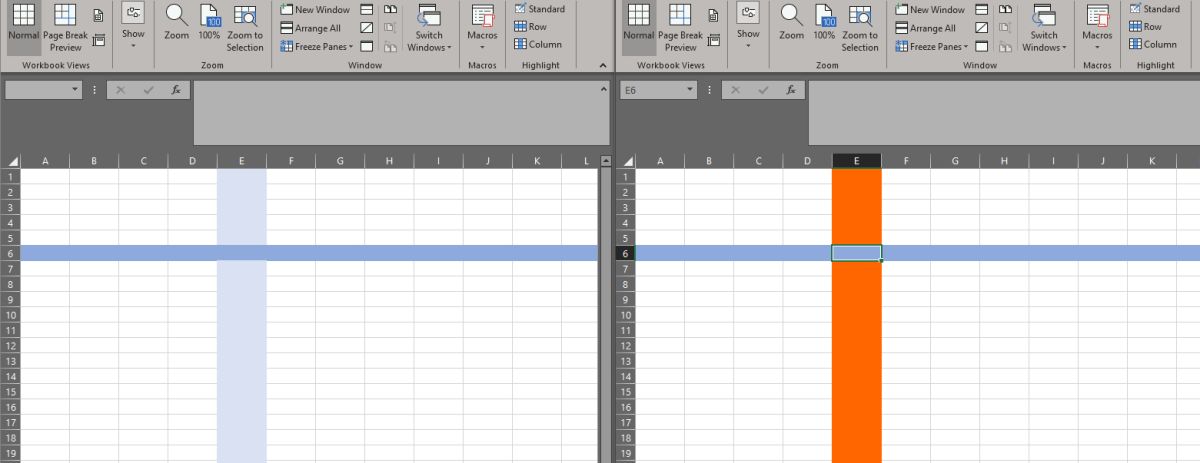Open Page Break Preview in right window
Image resolution: width=1200 pixels, height=463 pixels.
coord(680,27)
